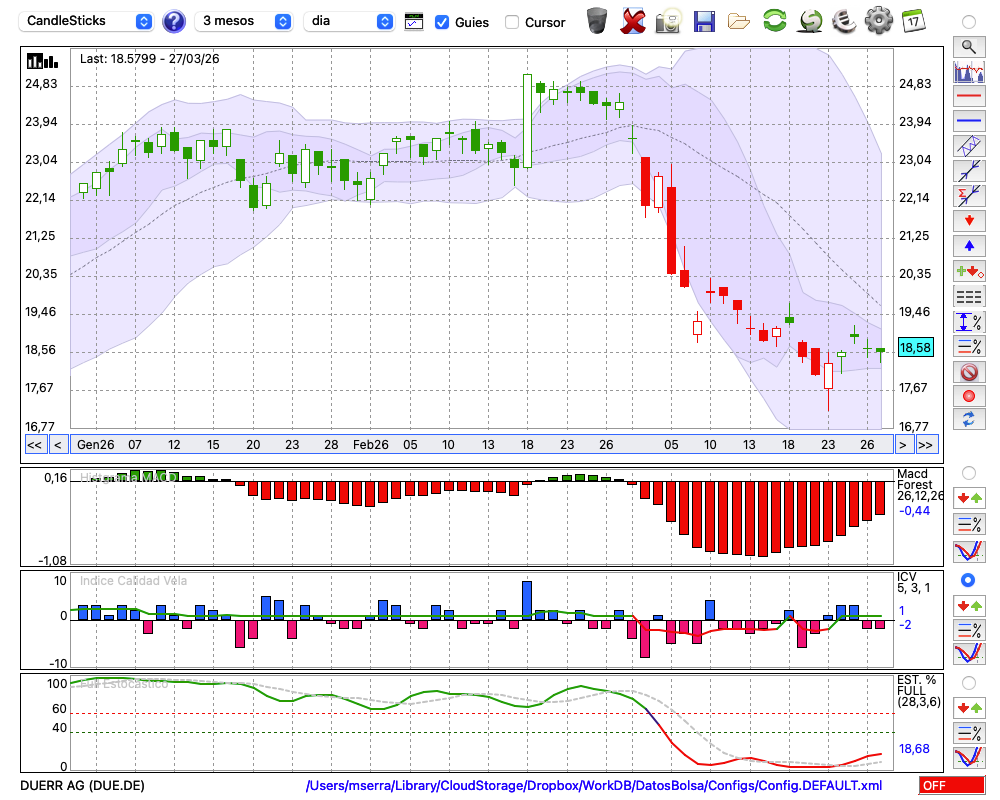Click the blue circular arrows icon in sidebar
Viewport: 1000px width, 800px height.
(x=969, y=420)
